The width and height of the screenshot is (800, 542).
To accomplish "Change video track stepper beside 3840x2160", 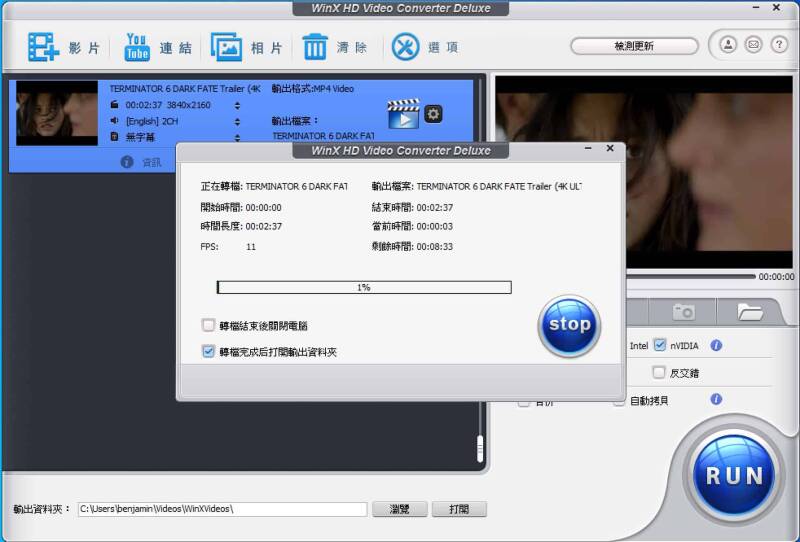I will (x=237, y=106).
